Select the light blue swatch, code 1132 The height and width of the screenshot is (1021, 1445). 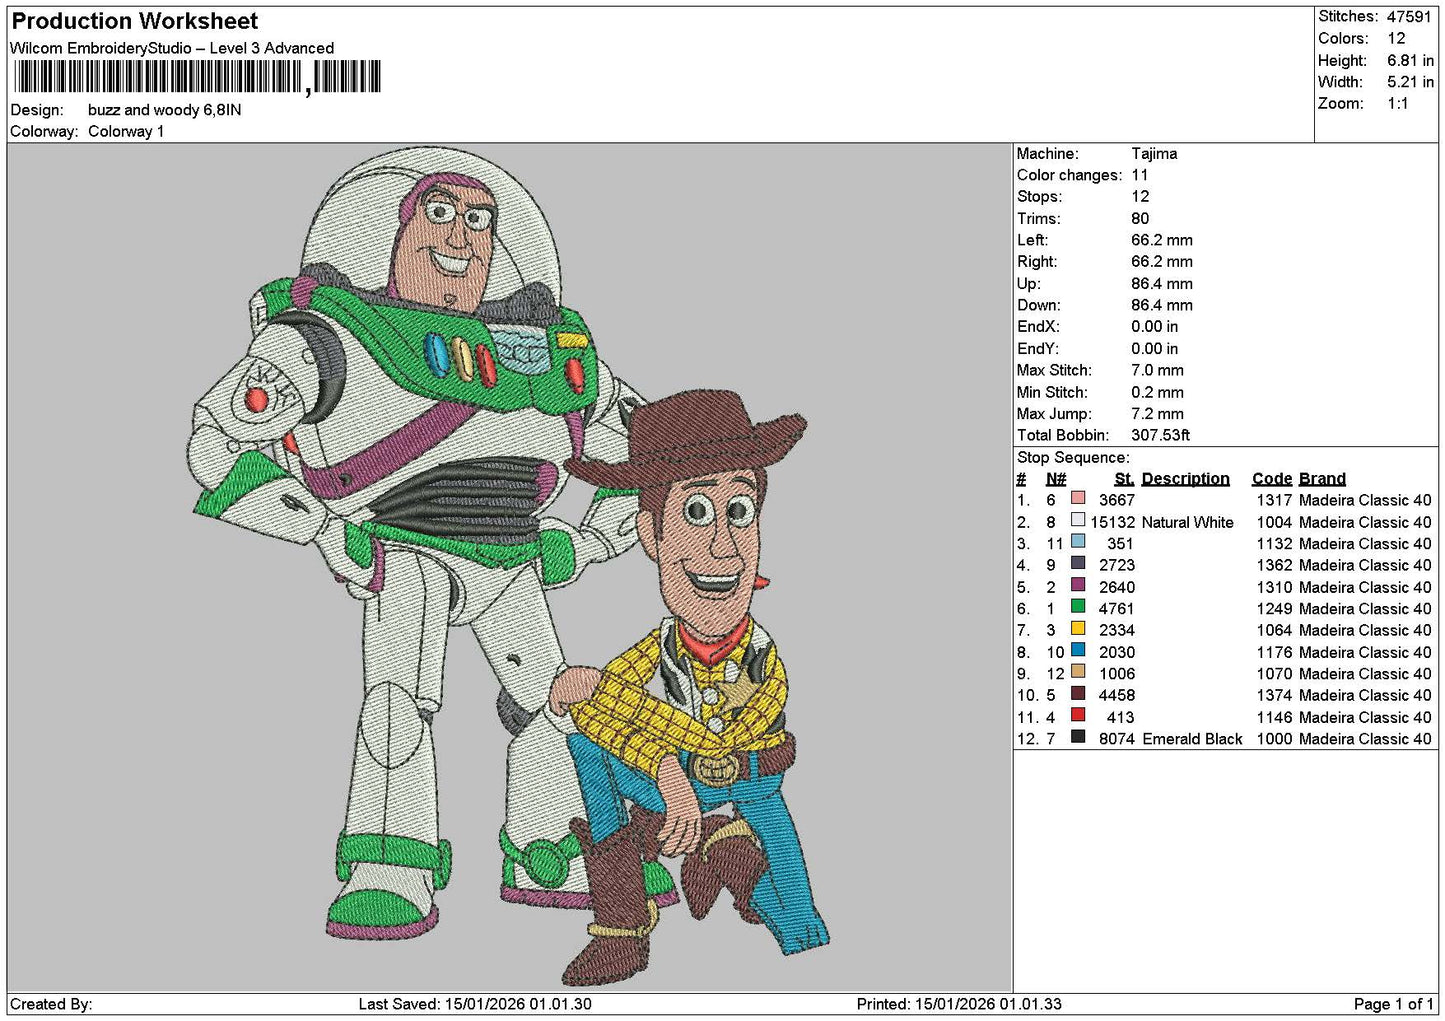1078,542
